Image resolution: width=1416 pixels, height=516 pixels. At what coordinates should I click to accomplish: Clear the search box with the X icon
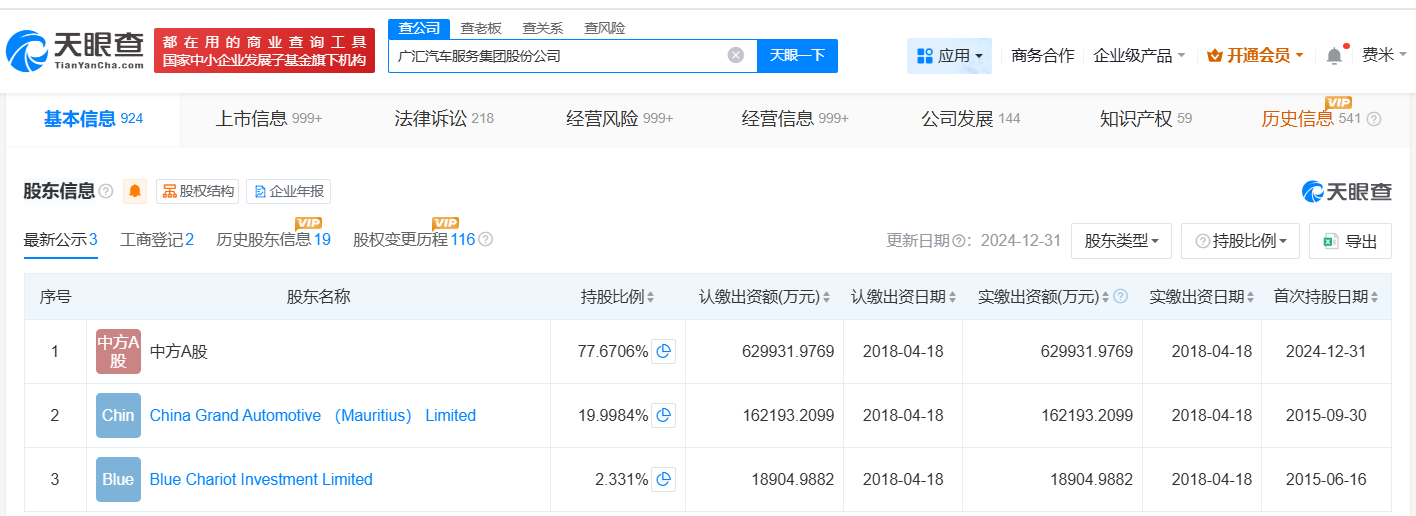pyautogui.click(x=736, y=56)
